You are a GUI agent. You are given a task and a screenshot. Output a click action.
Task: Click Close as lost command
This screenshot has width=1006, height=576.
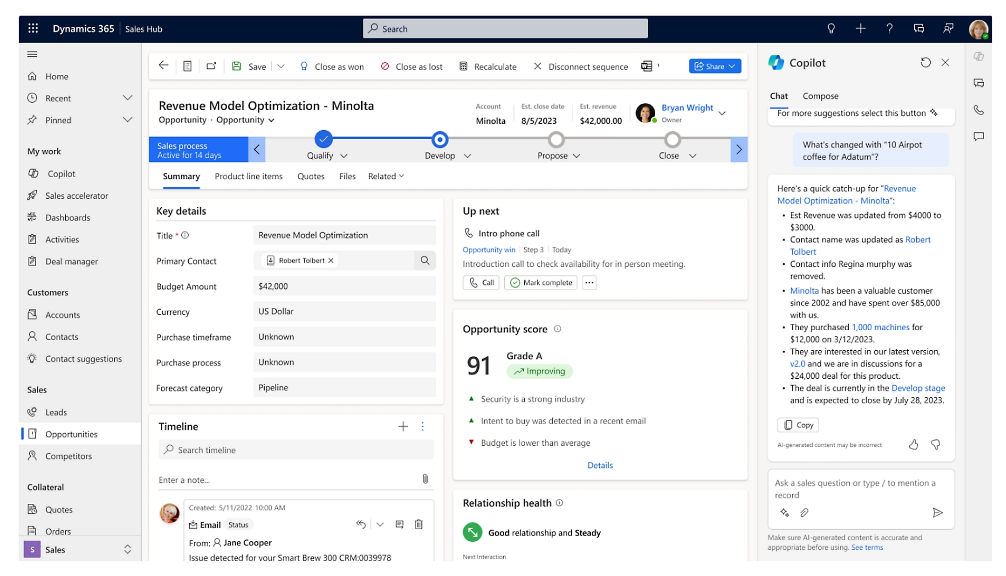(412, 66)
